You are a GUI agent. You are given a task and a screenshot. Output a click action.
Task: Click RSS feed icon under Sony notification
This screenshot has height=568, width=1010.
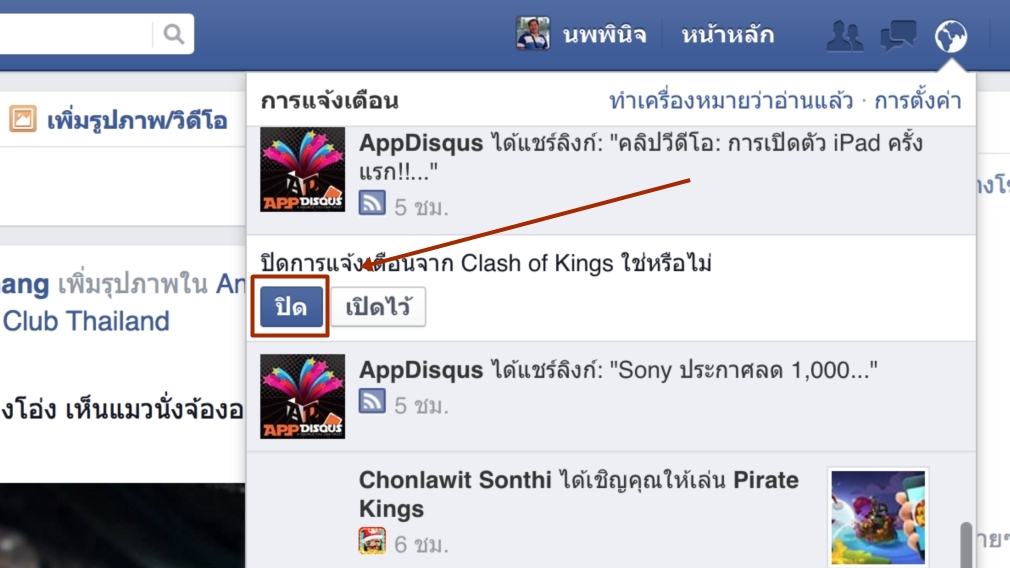click(372, 401)
